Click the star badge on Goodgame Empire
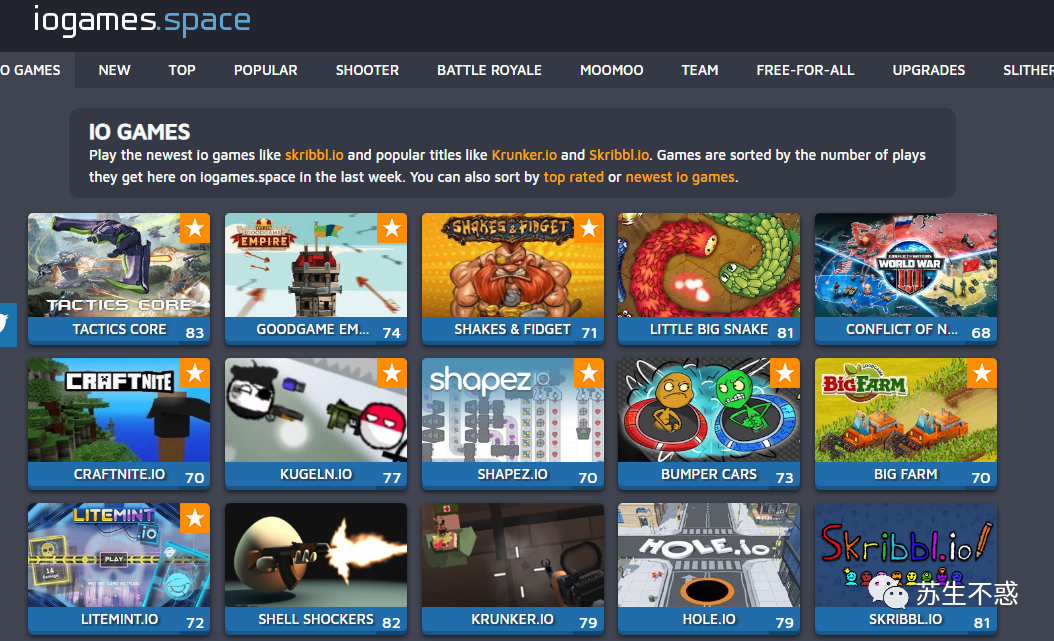Image resolution: width=1054 pixels, height=641 pixels. pos(392,228)
